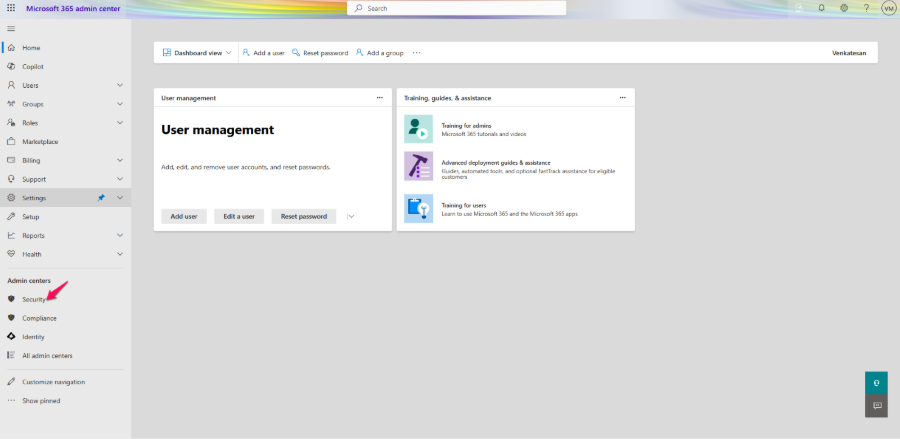Open the VM account avatar
The image size is (900, 439).
click(x=888, y=8)
